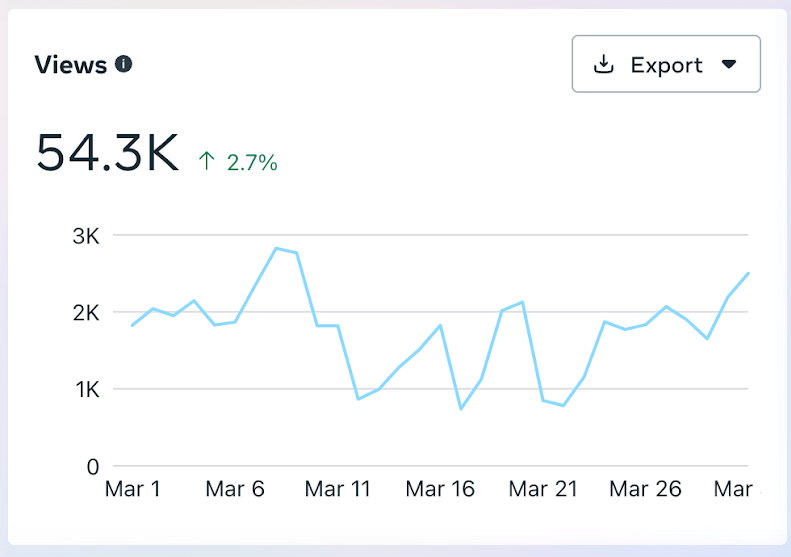Image resolution: width=791 pixels, height=557 pixels.
Task: Click the 1K y-axis label
Action: (x=86, y=389)
